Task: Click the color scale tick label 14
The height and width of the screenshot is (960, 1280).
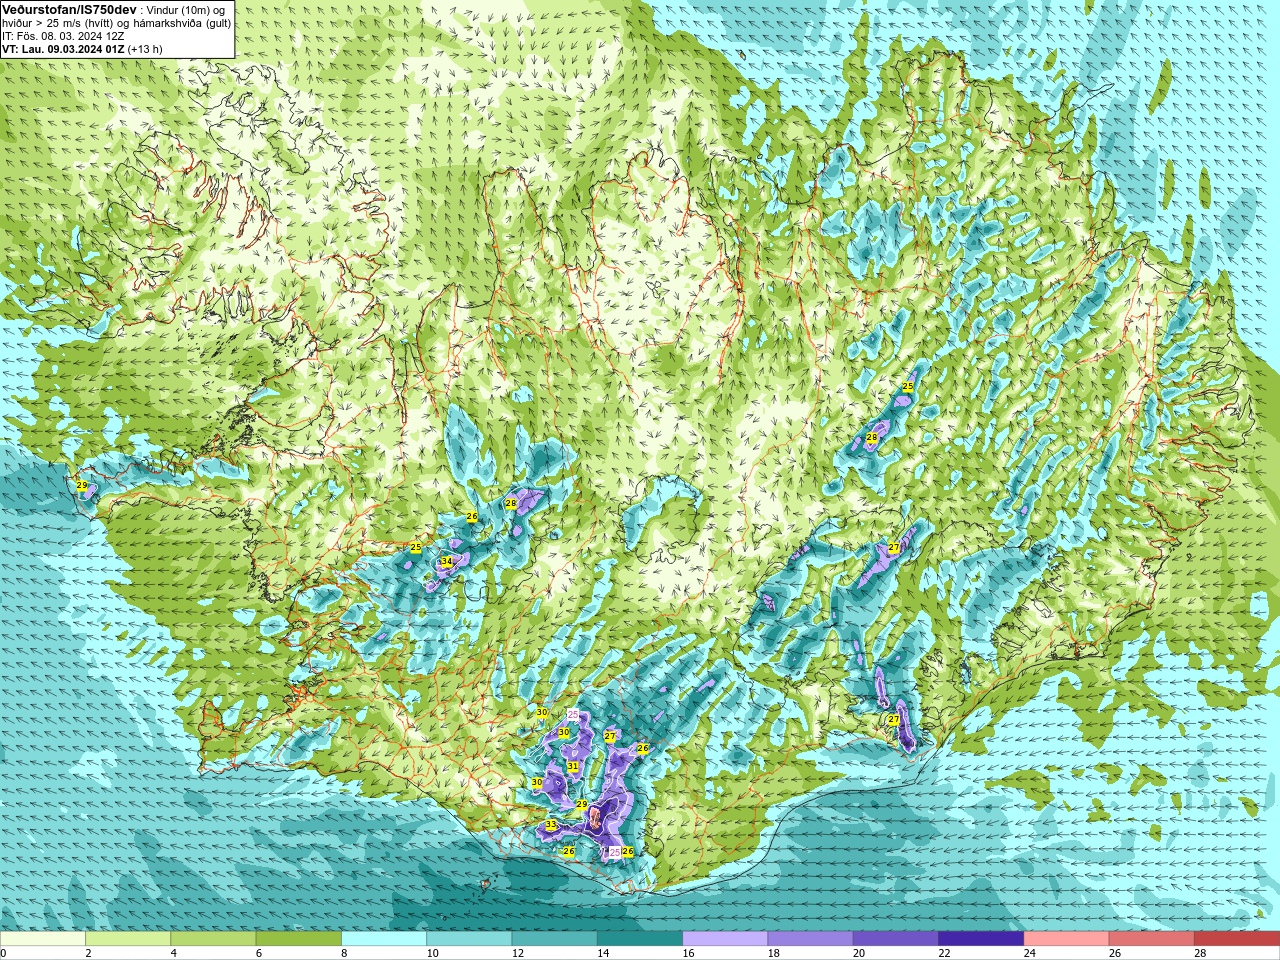Action: [602, 953]
